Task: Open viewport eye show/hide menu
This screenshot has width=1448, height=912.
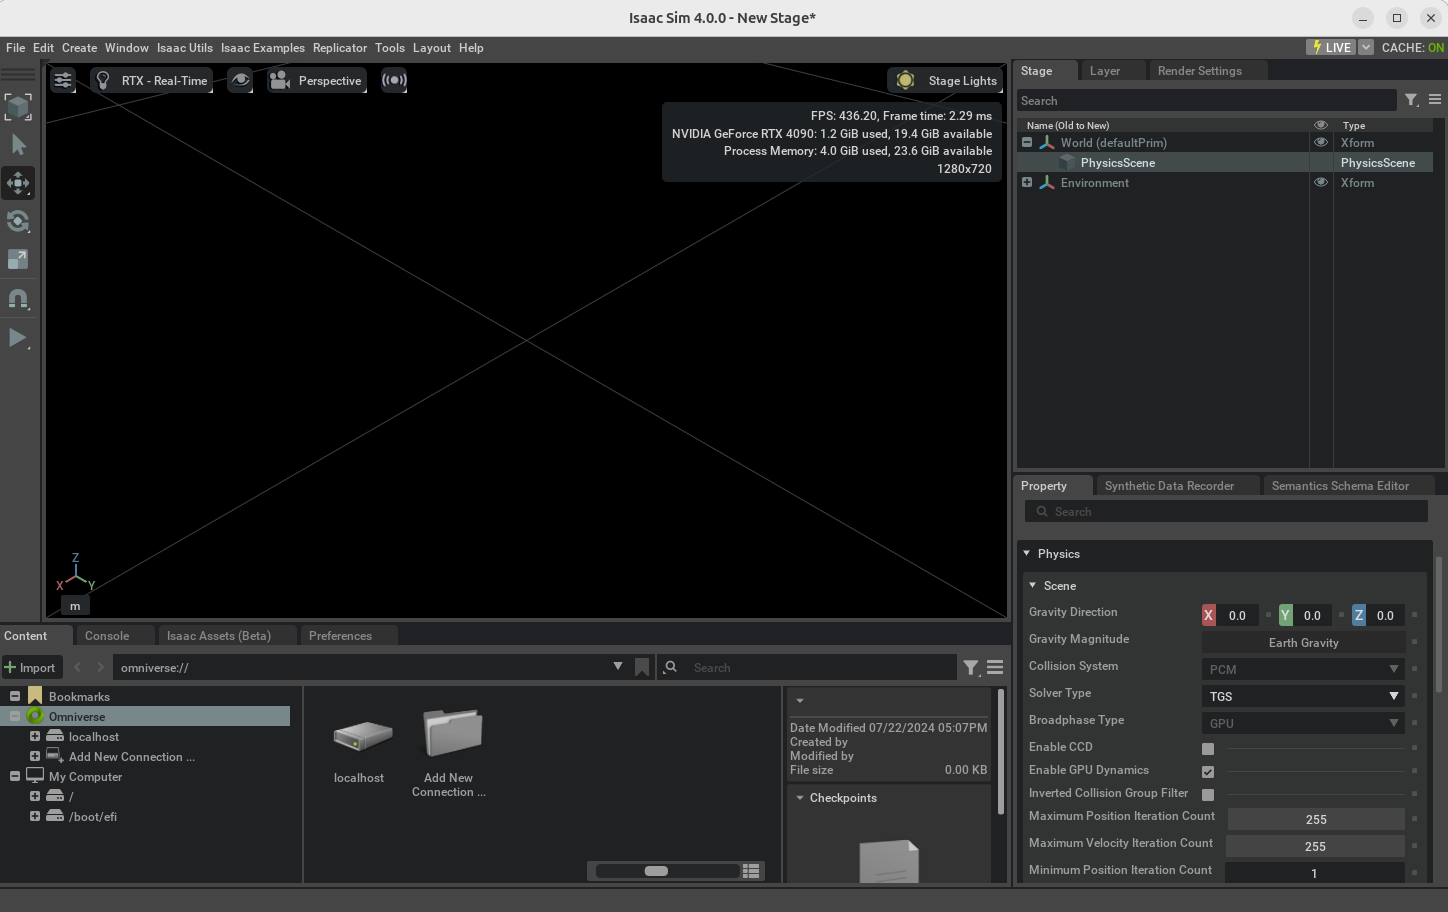Action: pos(240,80)
